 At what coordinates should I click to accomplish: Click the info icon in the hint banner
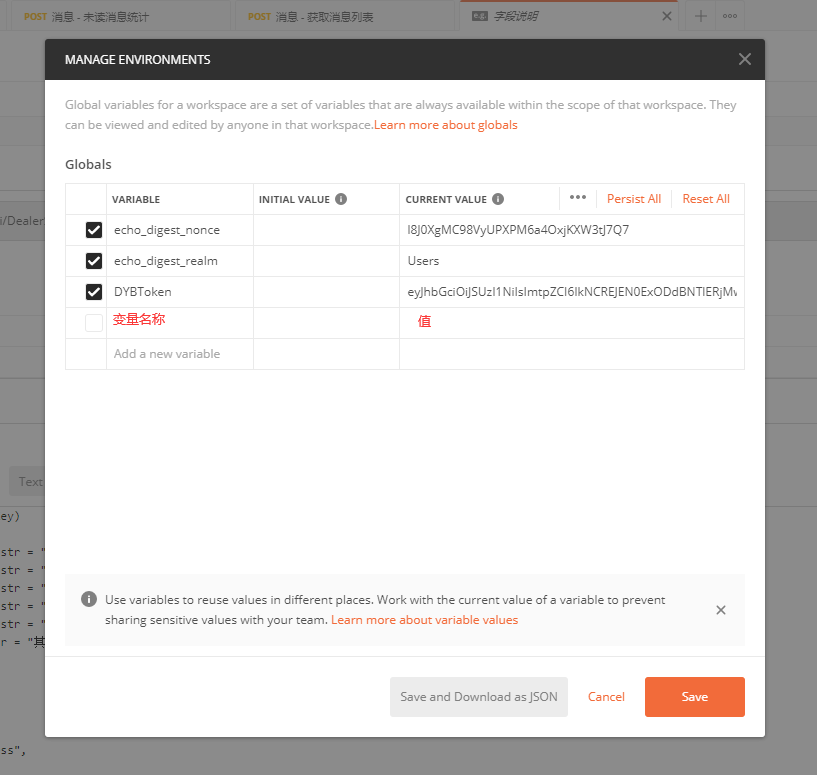pyautogui.click(x=89, y=600)
